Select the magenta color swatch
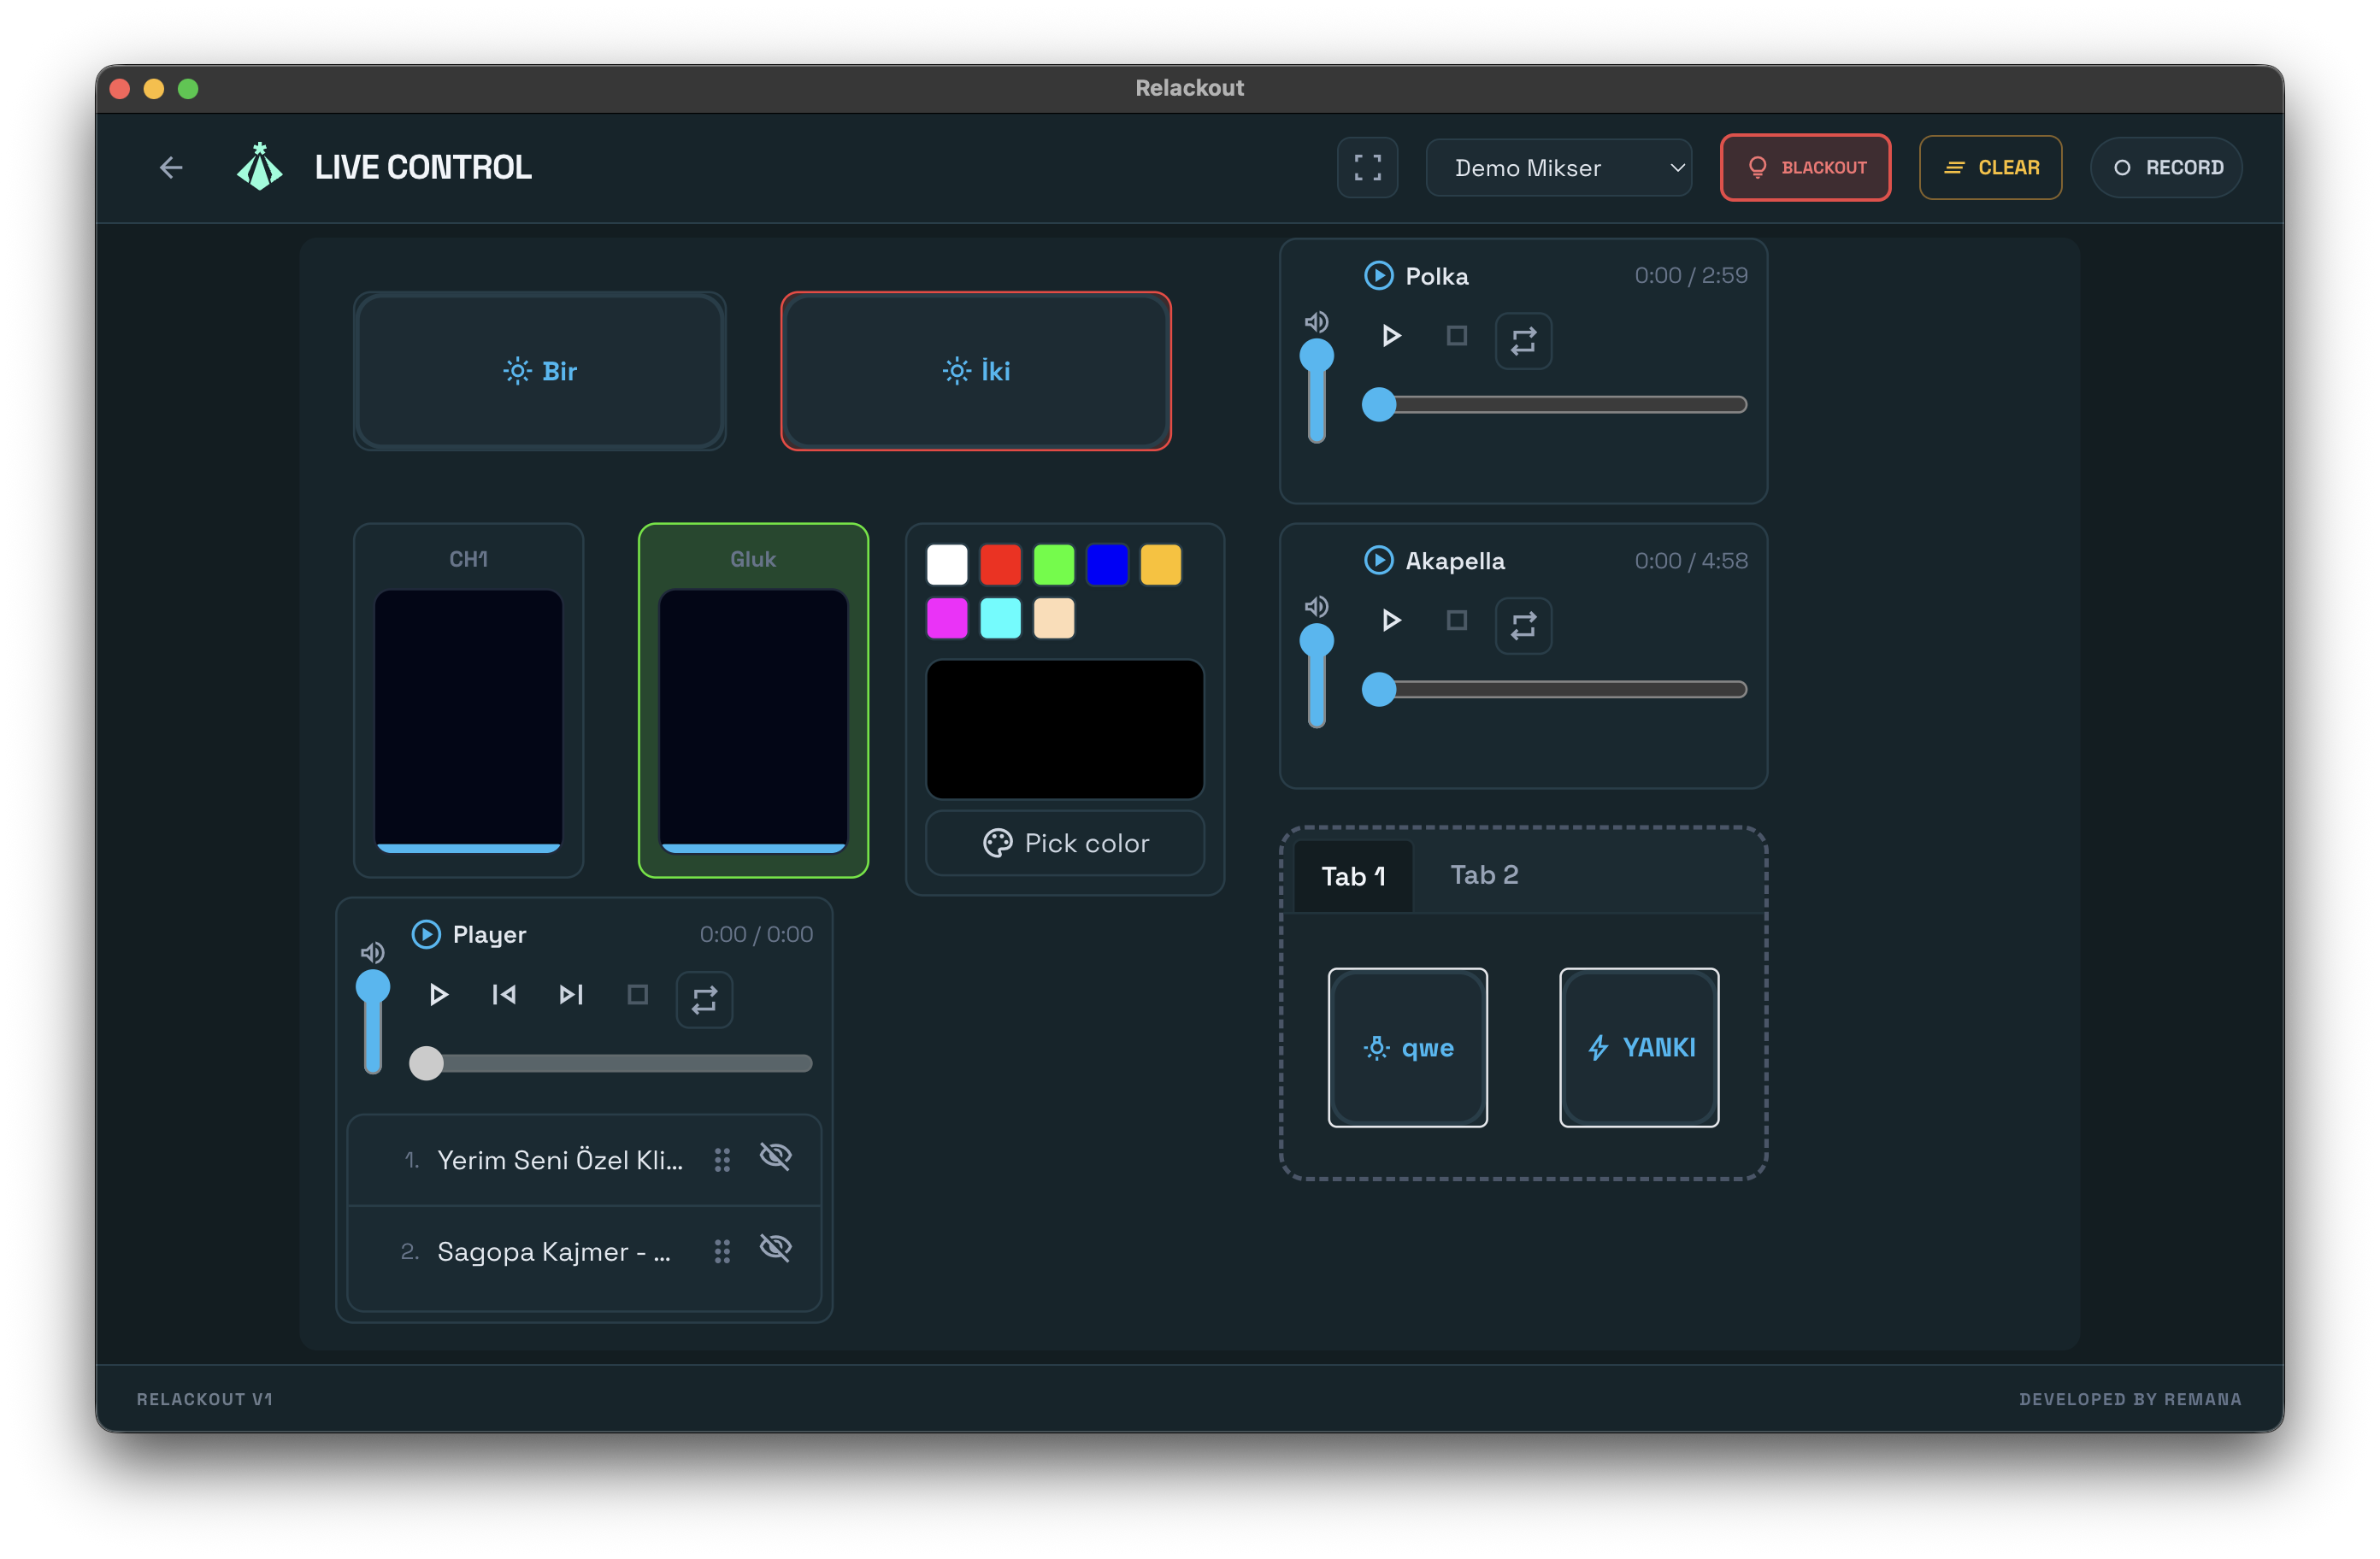2380x1559 pixels. 947,618
